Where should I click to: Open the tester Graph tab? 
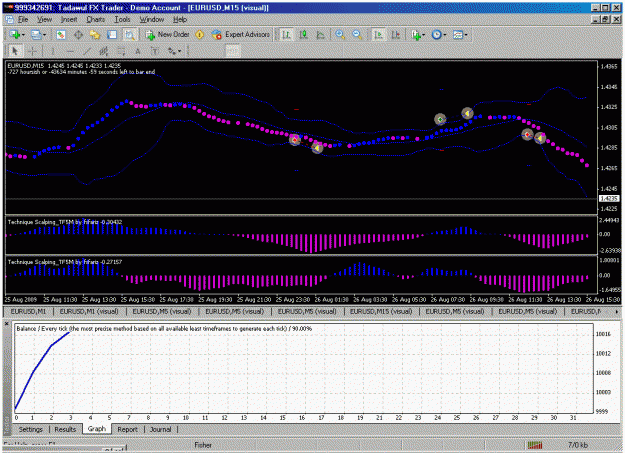(x=96, y=429)
